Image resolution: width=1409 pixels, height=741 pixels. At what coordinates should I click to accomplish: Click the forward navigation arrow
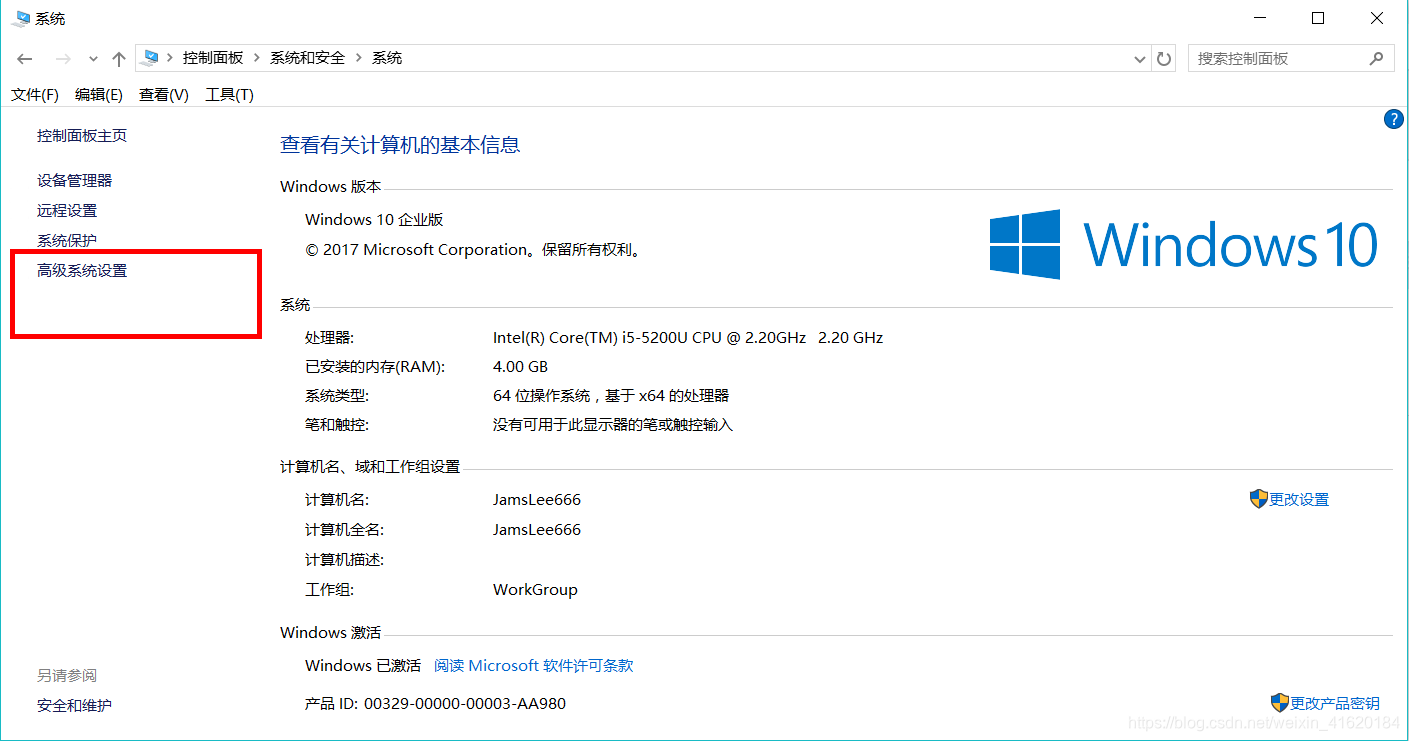63,59
